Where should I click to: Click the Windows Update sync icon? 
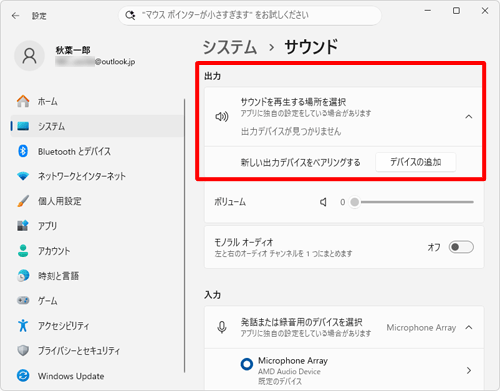pos(23,376)
